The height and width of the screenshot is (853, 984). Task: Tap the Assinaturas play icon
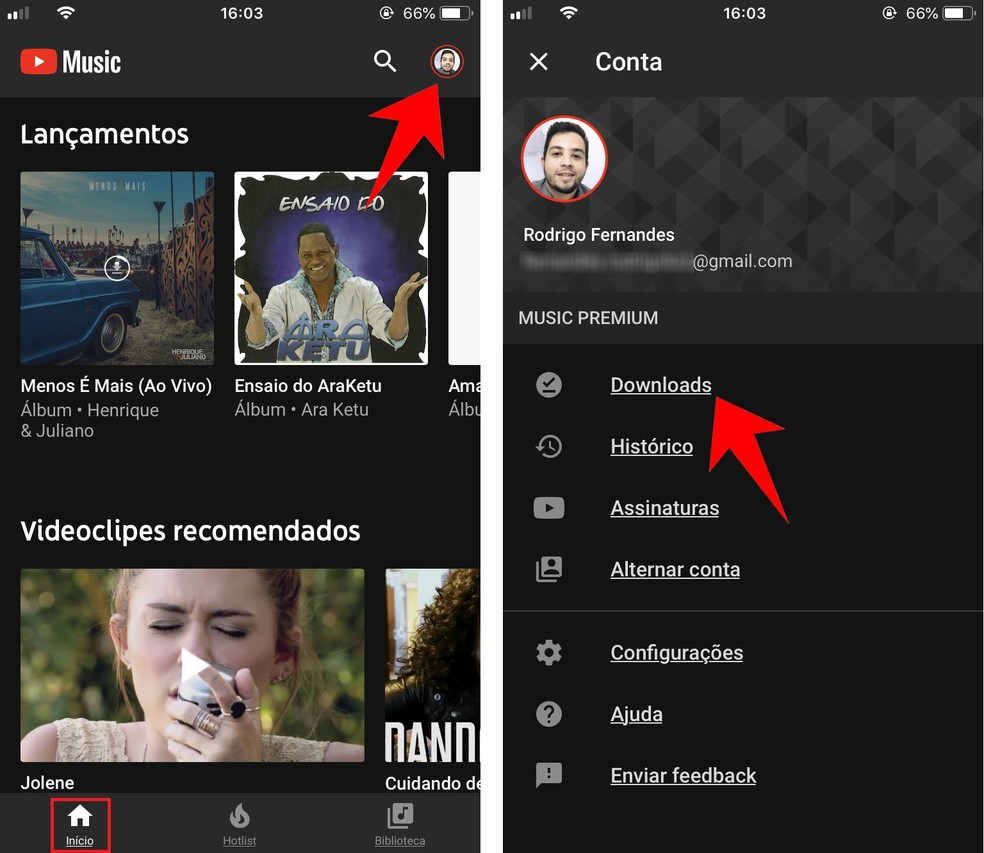coord(548,508)
